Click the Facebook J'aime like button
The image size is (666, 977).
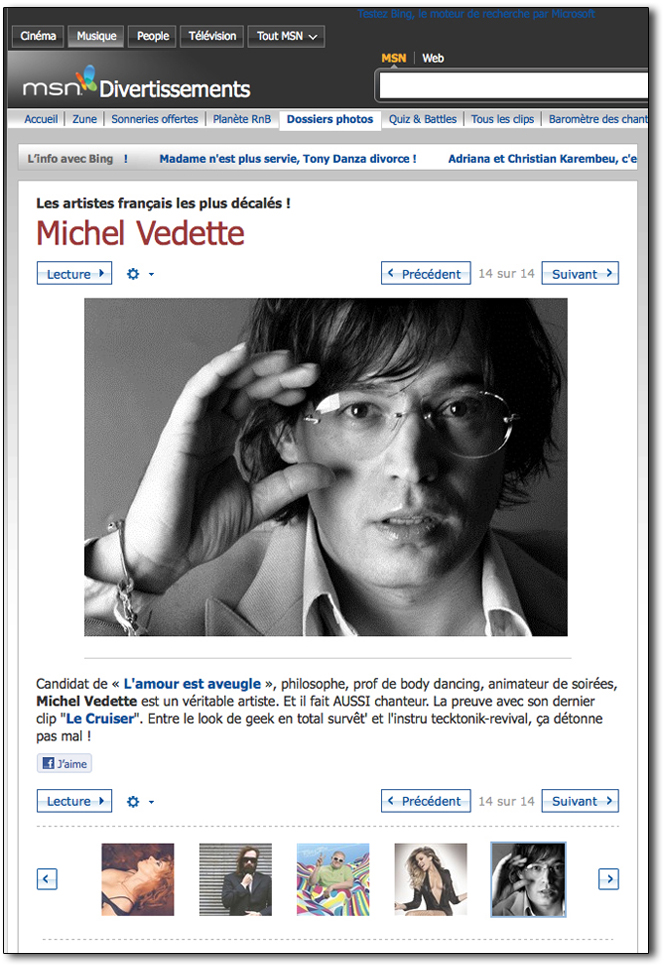click(x=65, y=763)
